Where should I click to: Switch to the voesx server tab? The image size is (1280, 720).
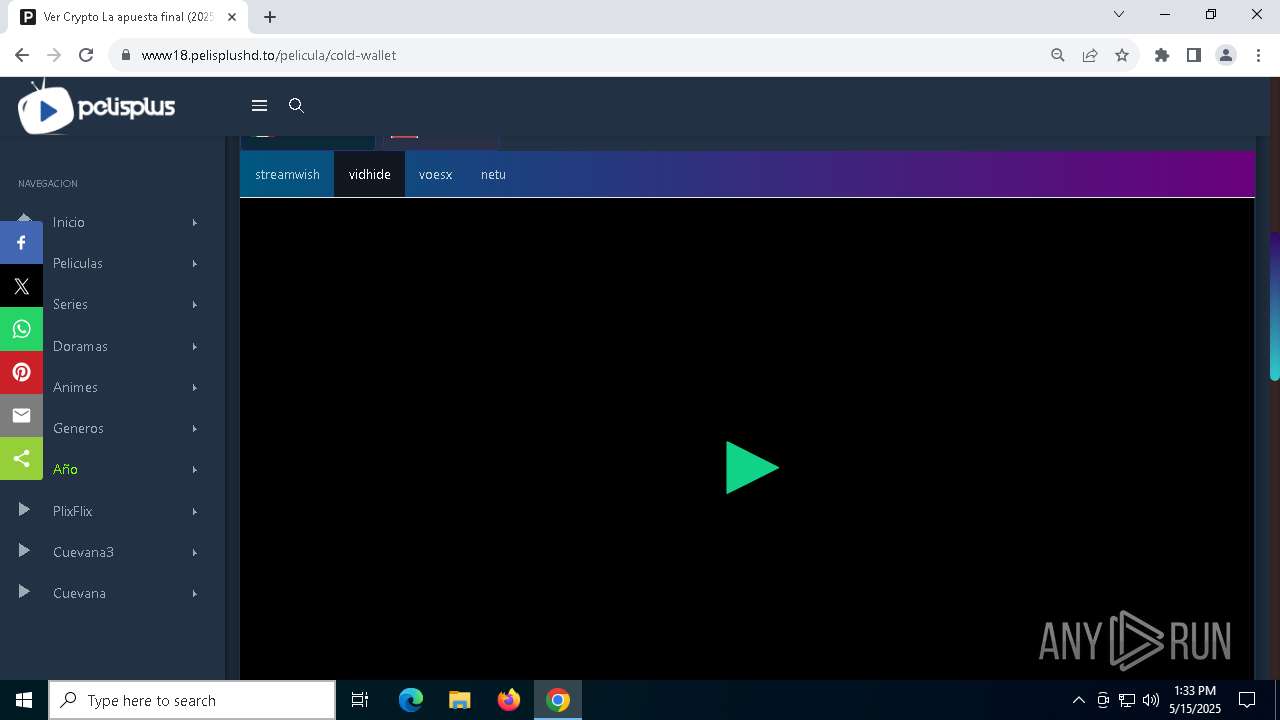tap(435, 174)
